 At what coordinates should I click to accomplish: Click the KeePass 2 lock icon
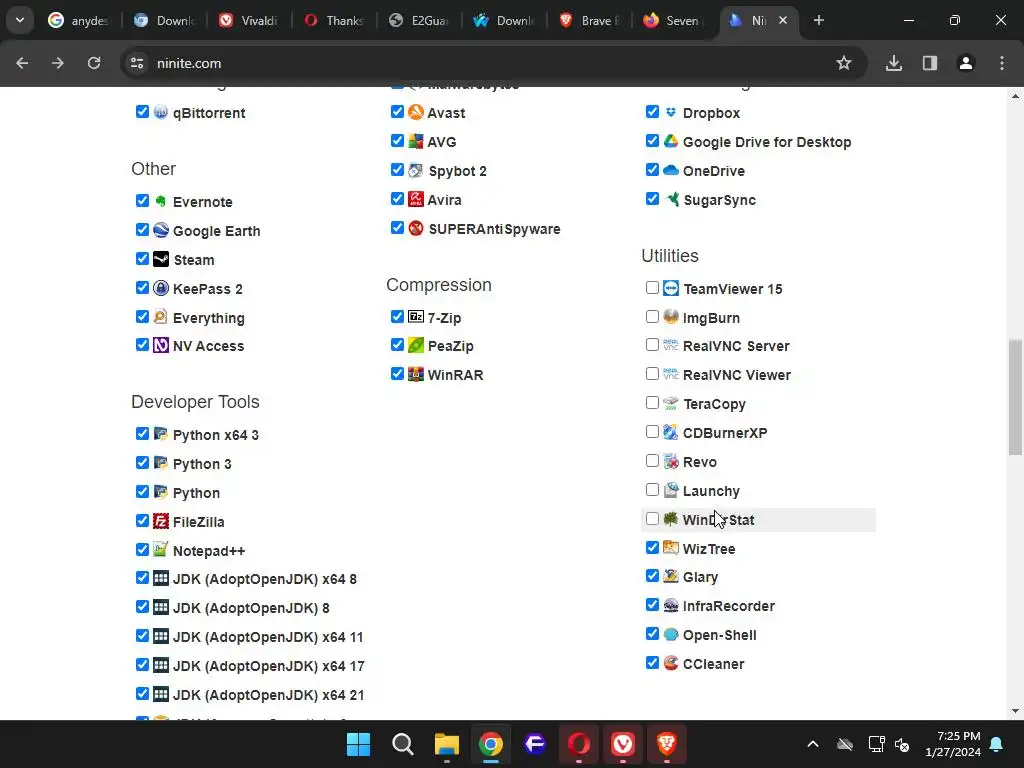pyautogui.click(x=161, y=288)
